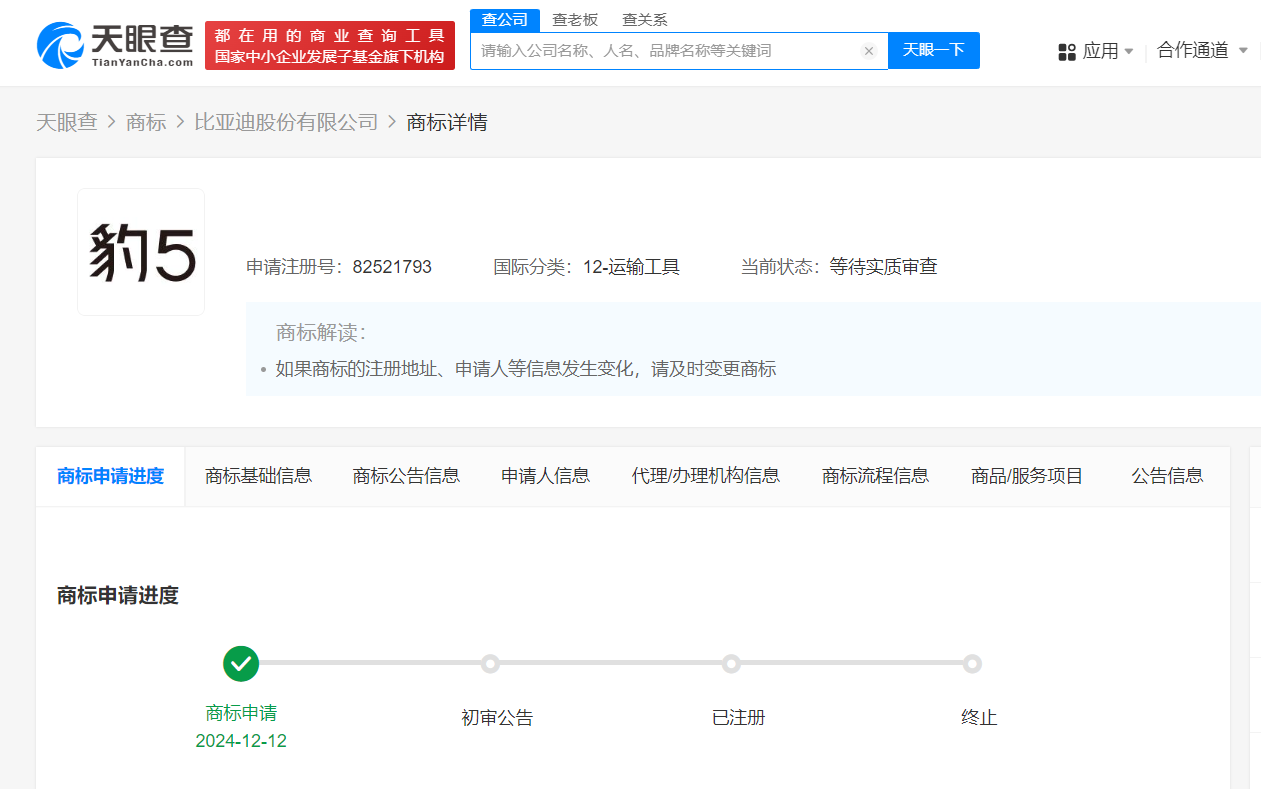Open the 应用 grid icon menu

coord(1067,52)
